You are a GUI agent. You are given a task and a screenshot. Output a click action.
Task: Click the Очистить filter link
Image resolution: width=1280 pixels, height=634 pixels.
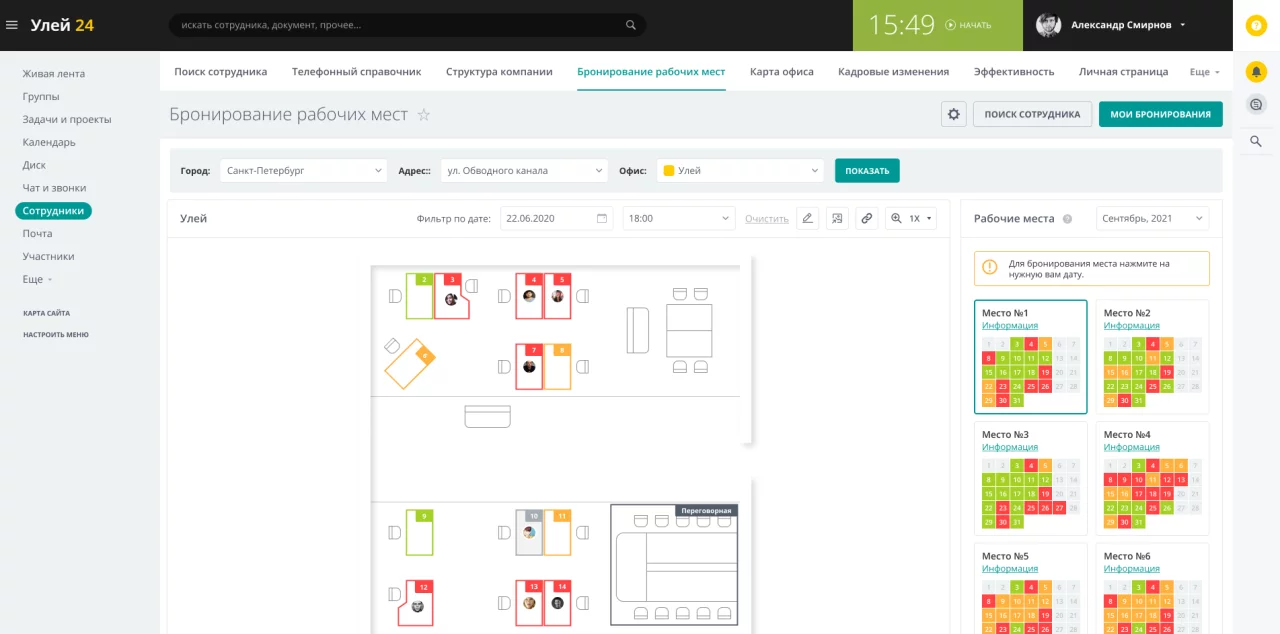[x=767, y=219]
